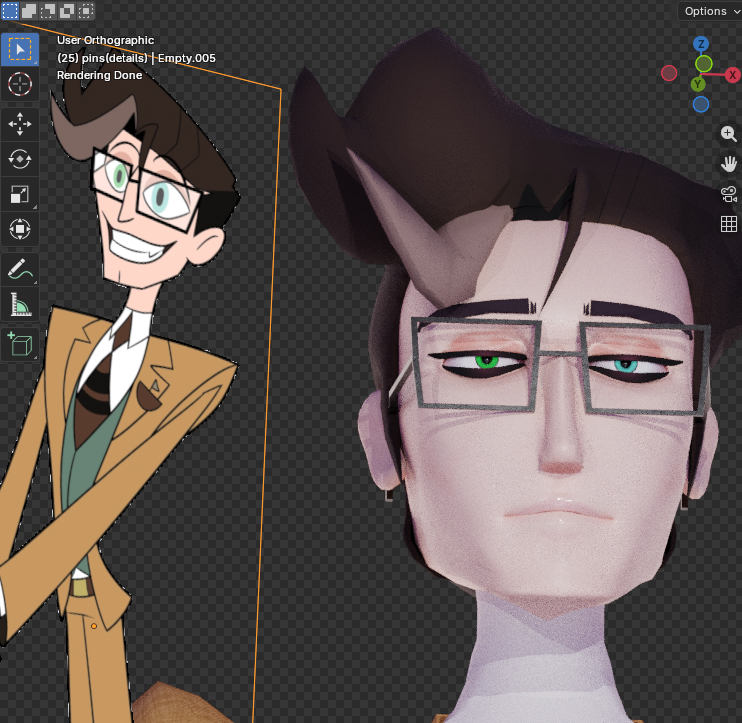Click the Z axis on navigation gizmo
Viewport: 742px width, 723px height.
coord(701,44)
